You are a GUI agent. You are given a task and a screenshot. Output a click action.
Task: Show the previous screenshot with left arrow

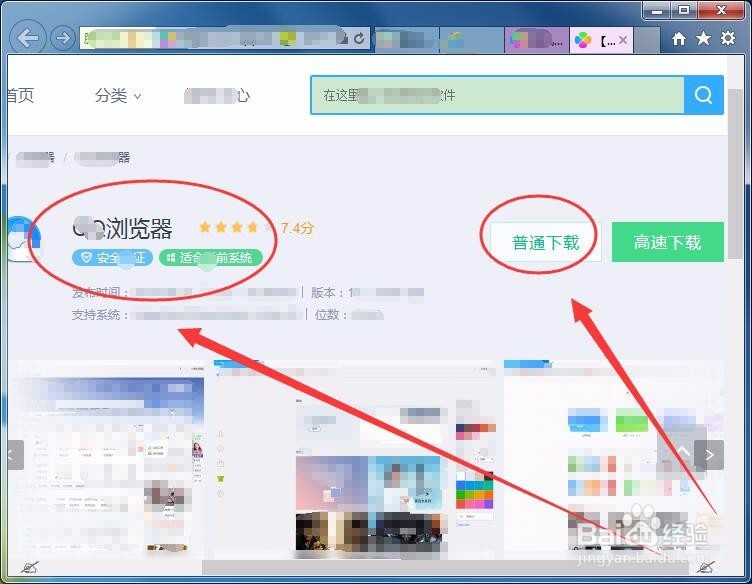pyautogui.click(x=15, y=455)
